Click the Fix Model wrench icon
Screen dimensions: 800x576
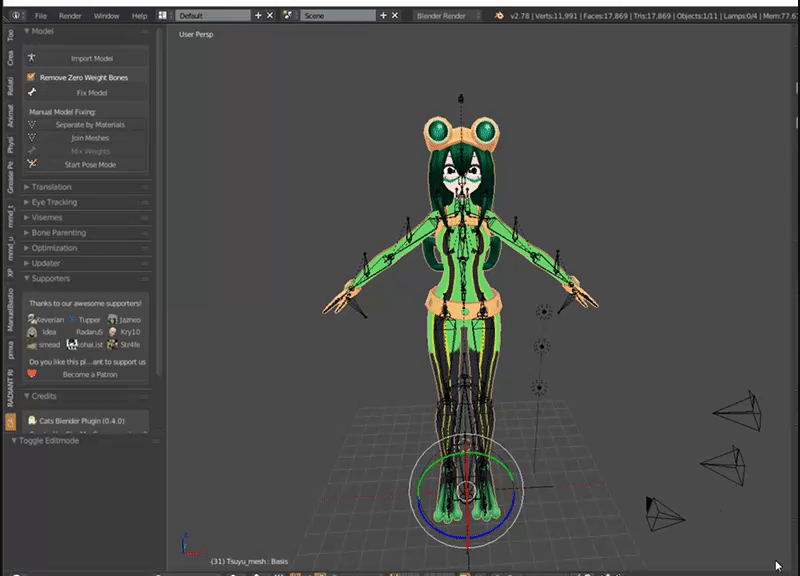coord(32,92)
